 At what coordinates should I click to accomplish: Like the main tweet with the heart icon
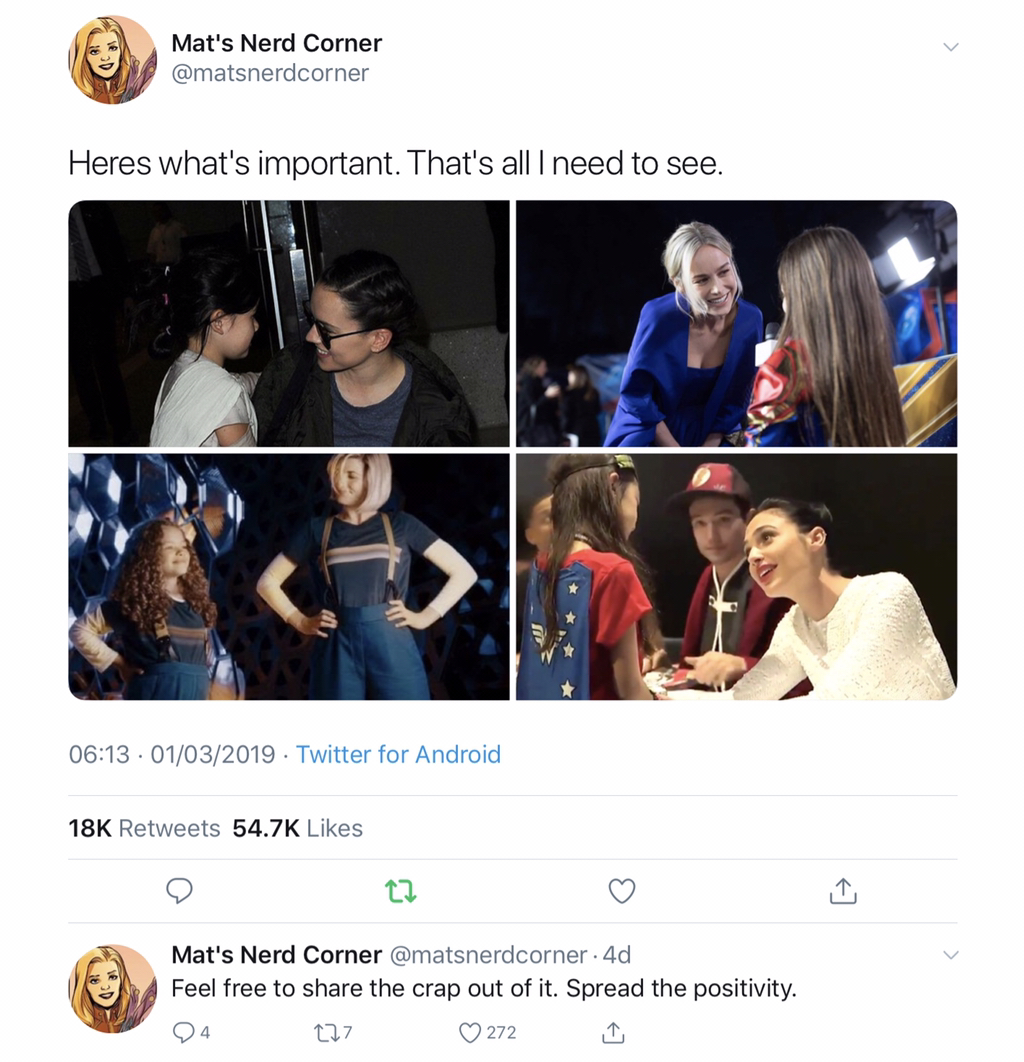point(622,891)
